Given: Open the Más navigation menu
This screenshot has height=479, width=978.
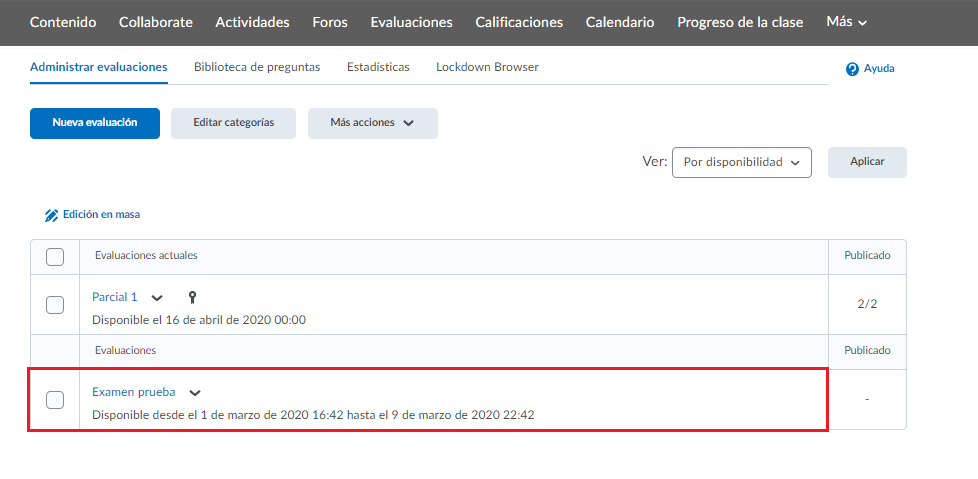Looking at the screenshot, I should click(x=846, y=22).
